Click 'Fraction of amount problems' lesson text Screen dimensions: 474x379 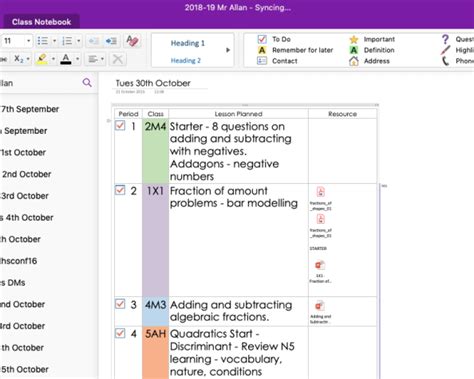234,197
